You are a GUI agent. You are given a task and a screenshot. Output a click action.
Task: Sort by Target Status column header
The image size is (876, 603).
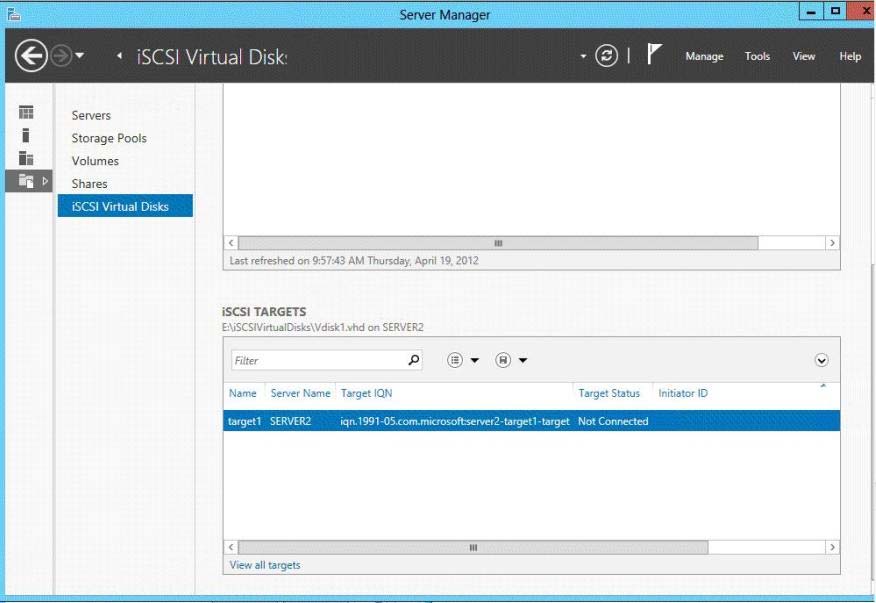(x=609, y=393)
